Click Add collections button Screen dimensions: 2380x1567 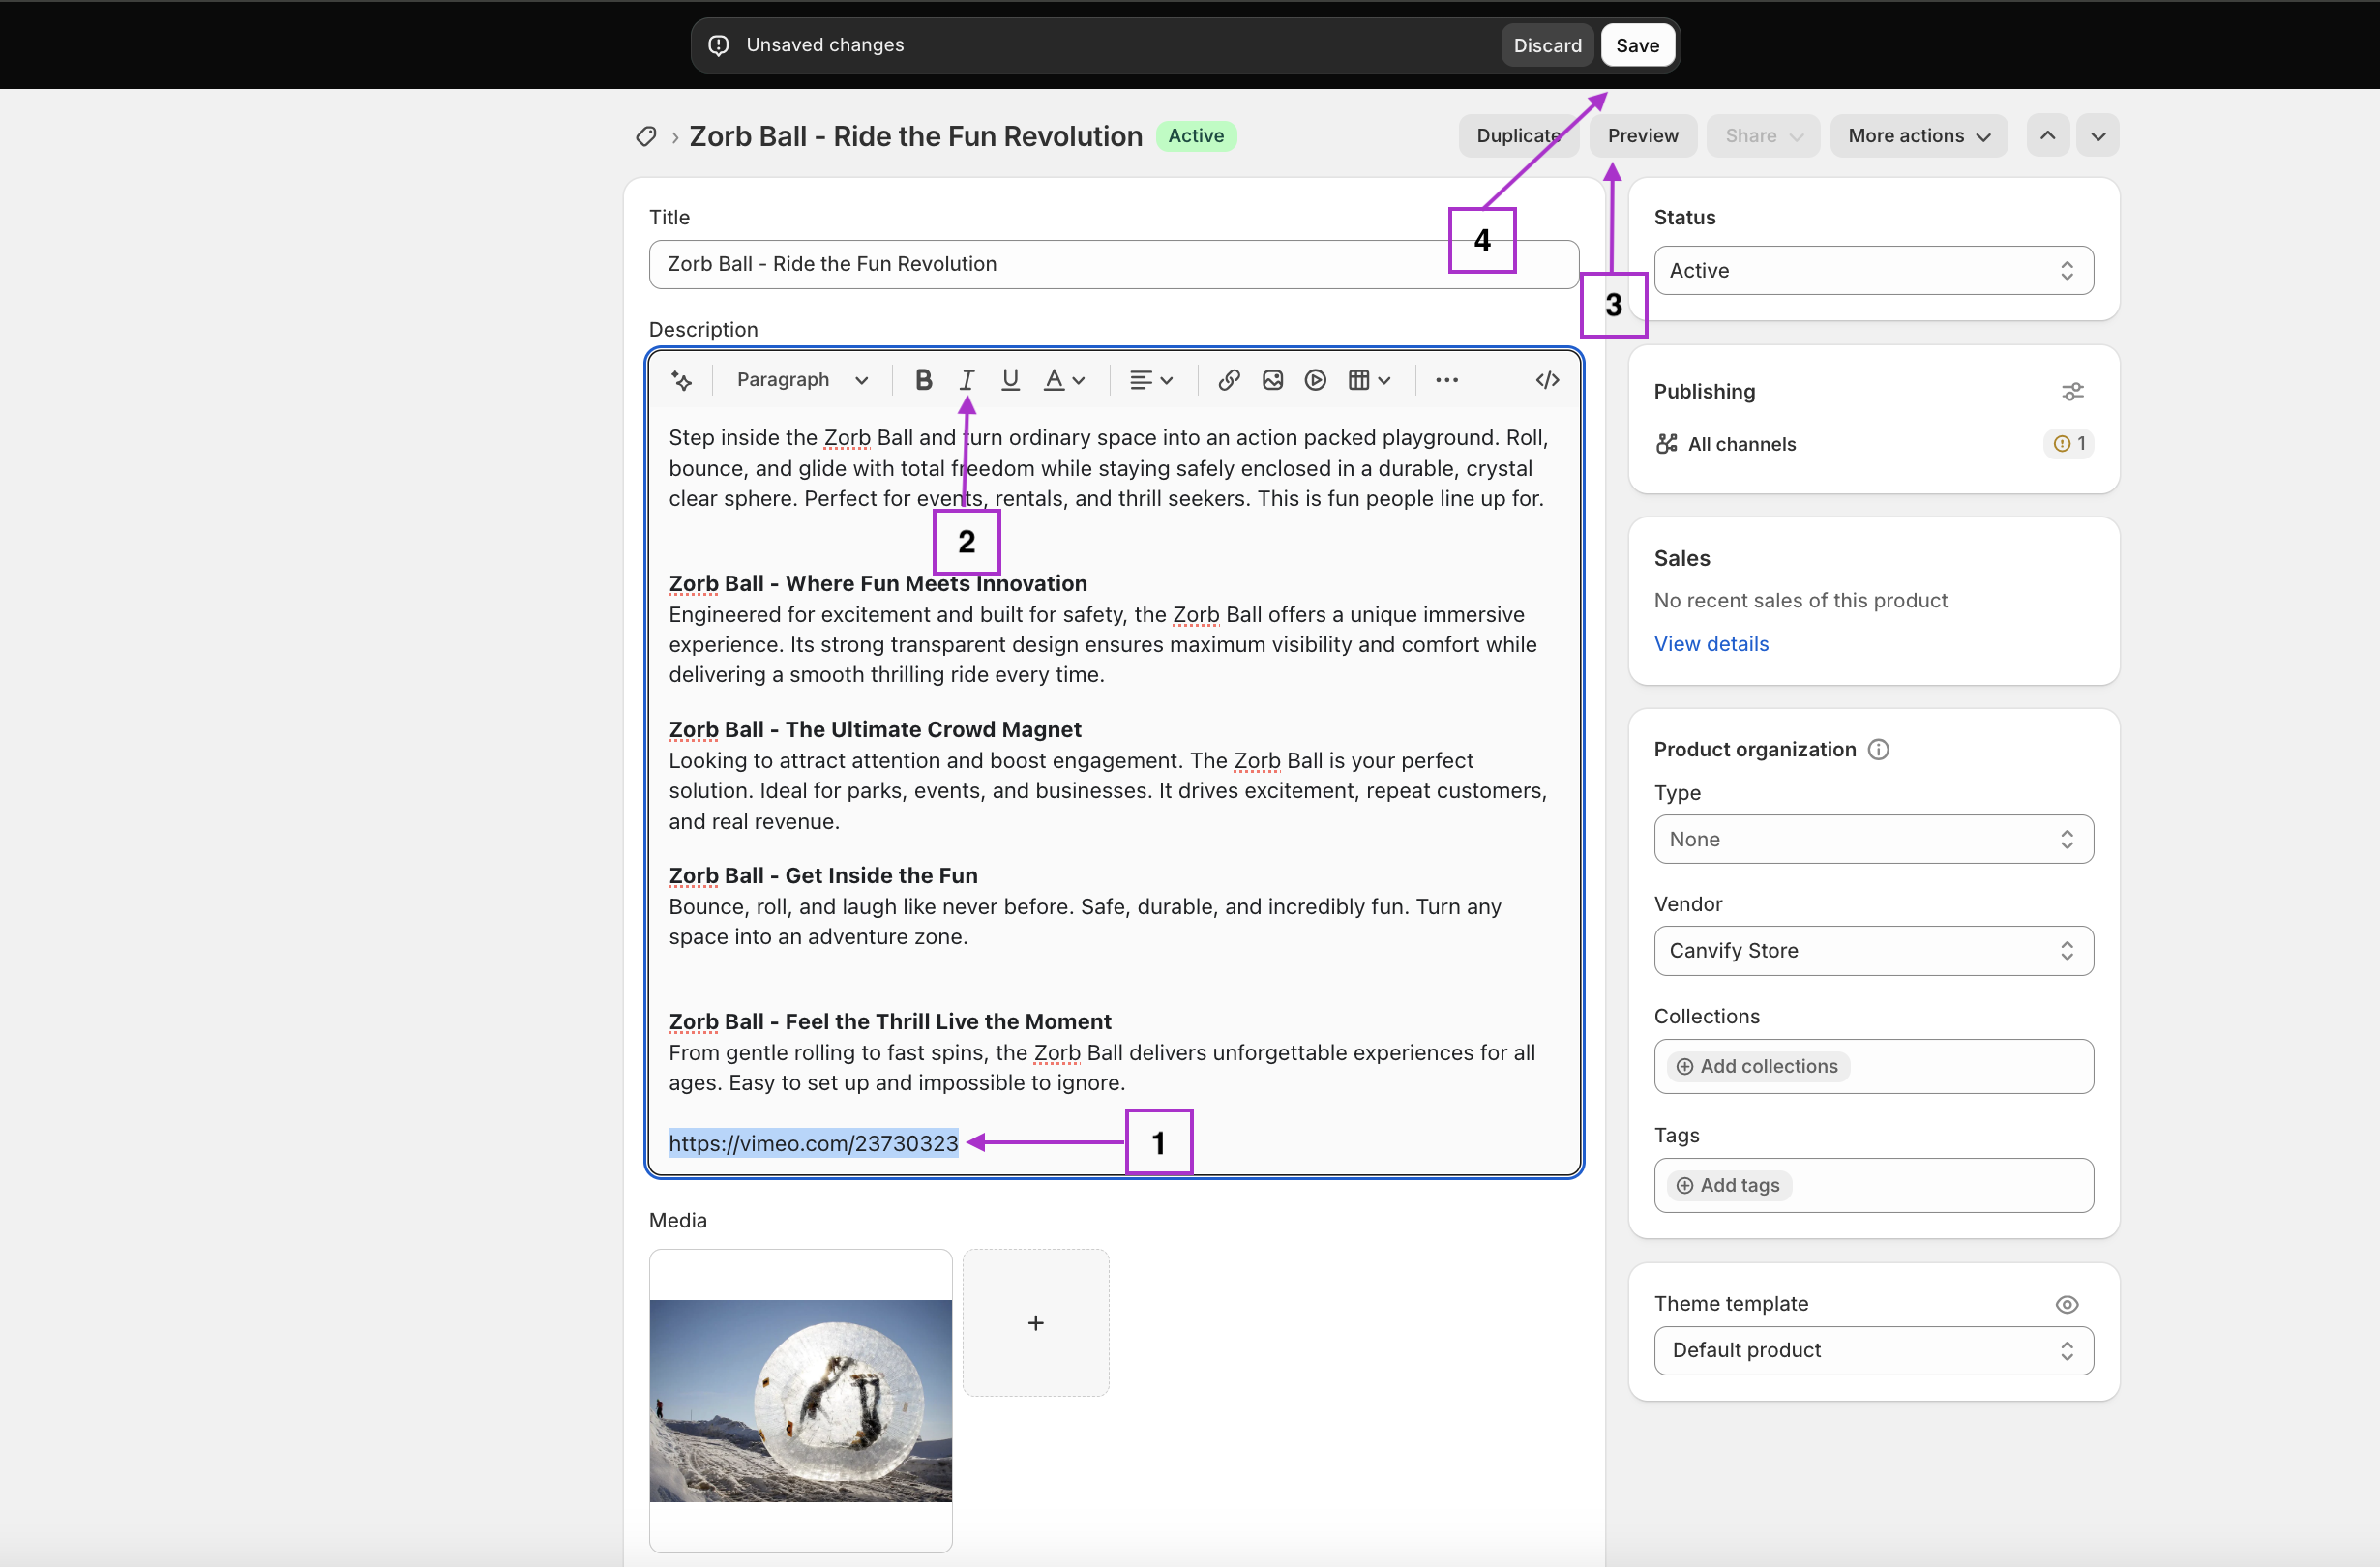pyautogui.click(x=1757, y=1066)
